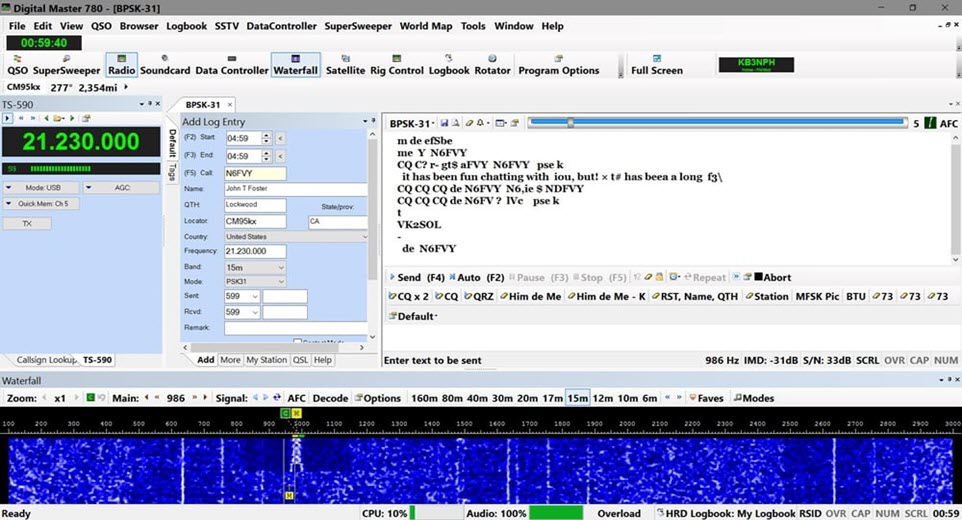This screenshot has width=962, height=520.
Task: Toggle the Waterfall panel button
Action: (x=295, y=65)
